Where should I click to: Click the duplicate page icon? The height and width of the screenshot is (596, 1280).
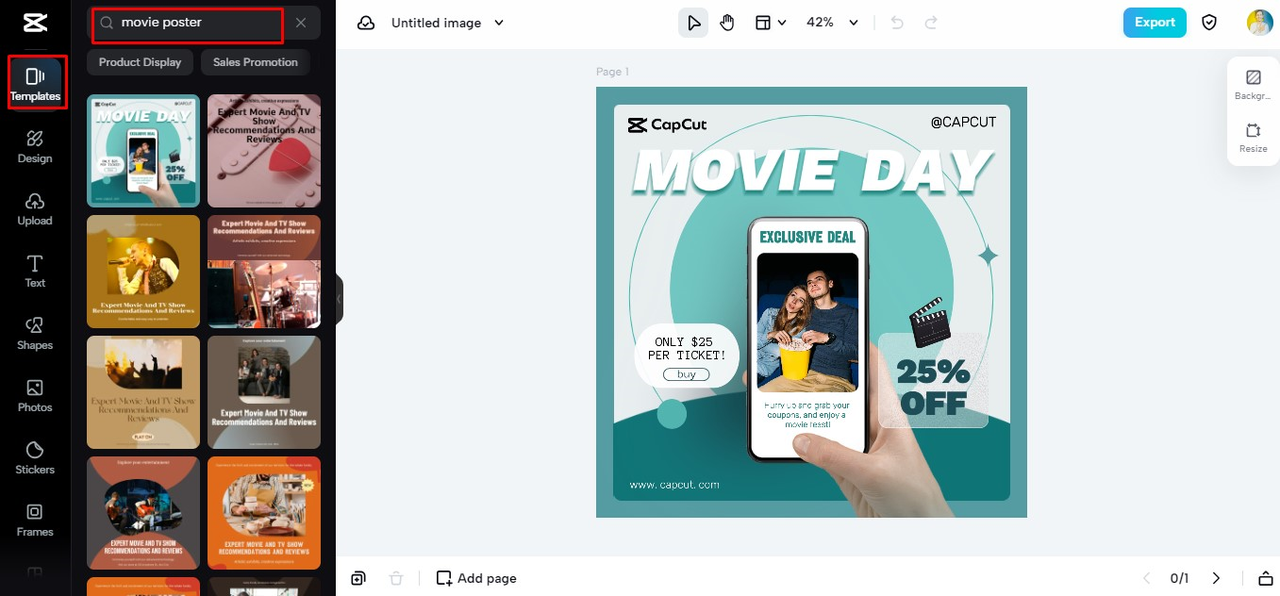pos(358,578)
